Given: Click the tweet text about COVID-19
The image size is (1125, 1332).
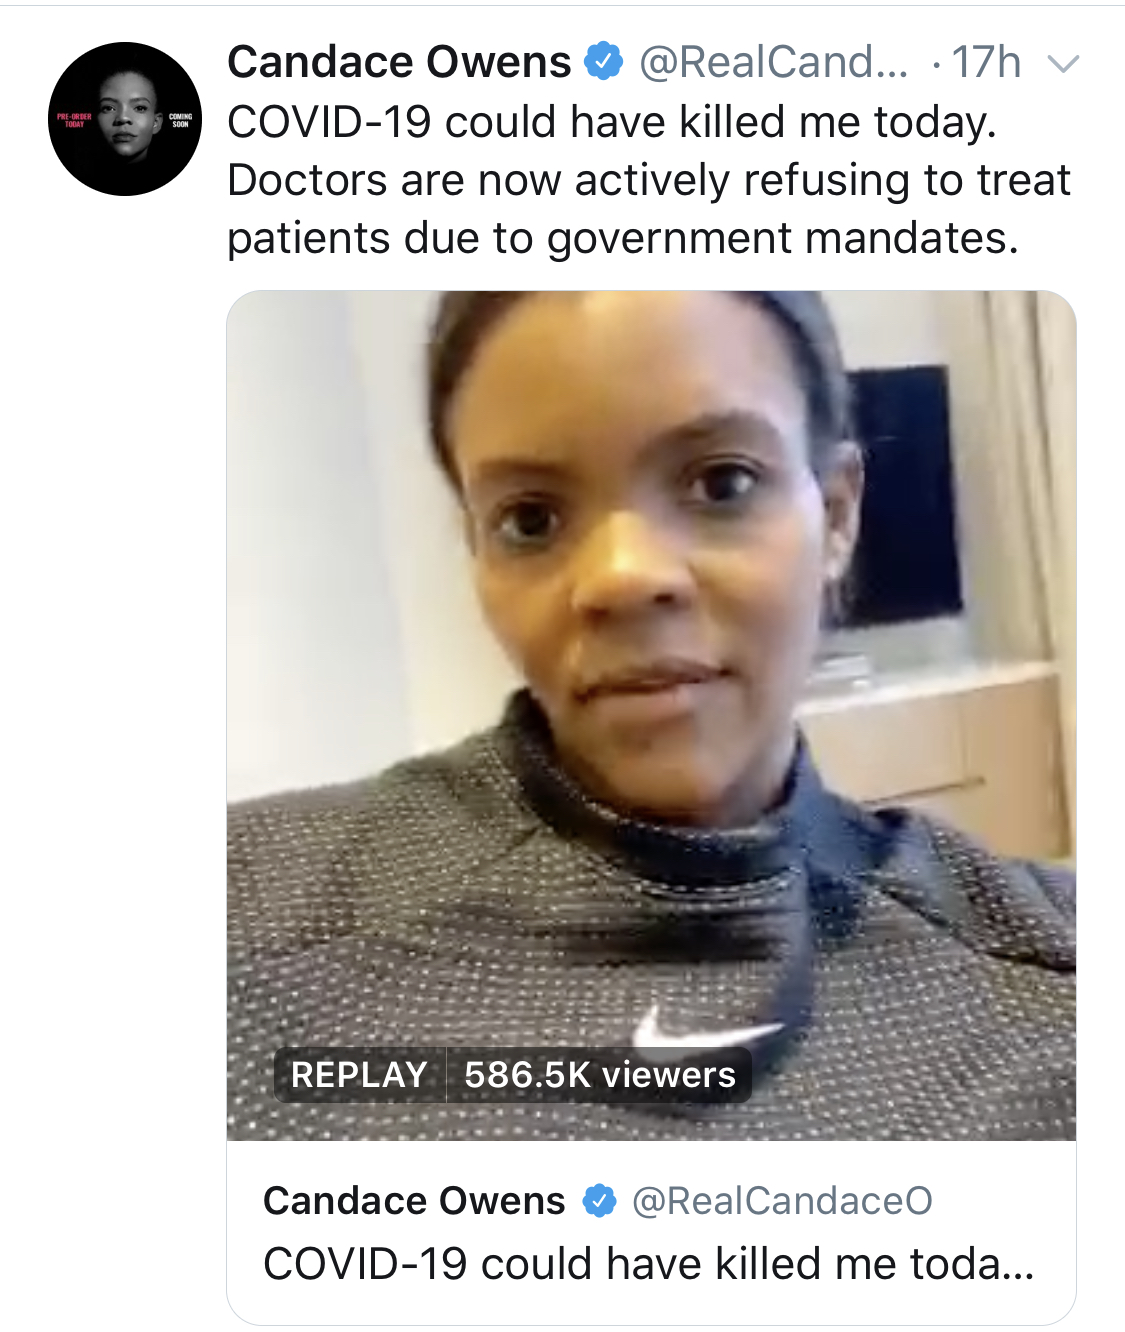Looking at the screenshot, I should (612, 122).
